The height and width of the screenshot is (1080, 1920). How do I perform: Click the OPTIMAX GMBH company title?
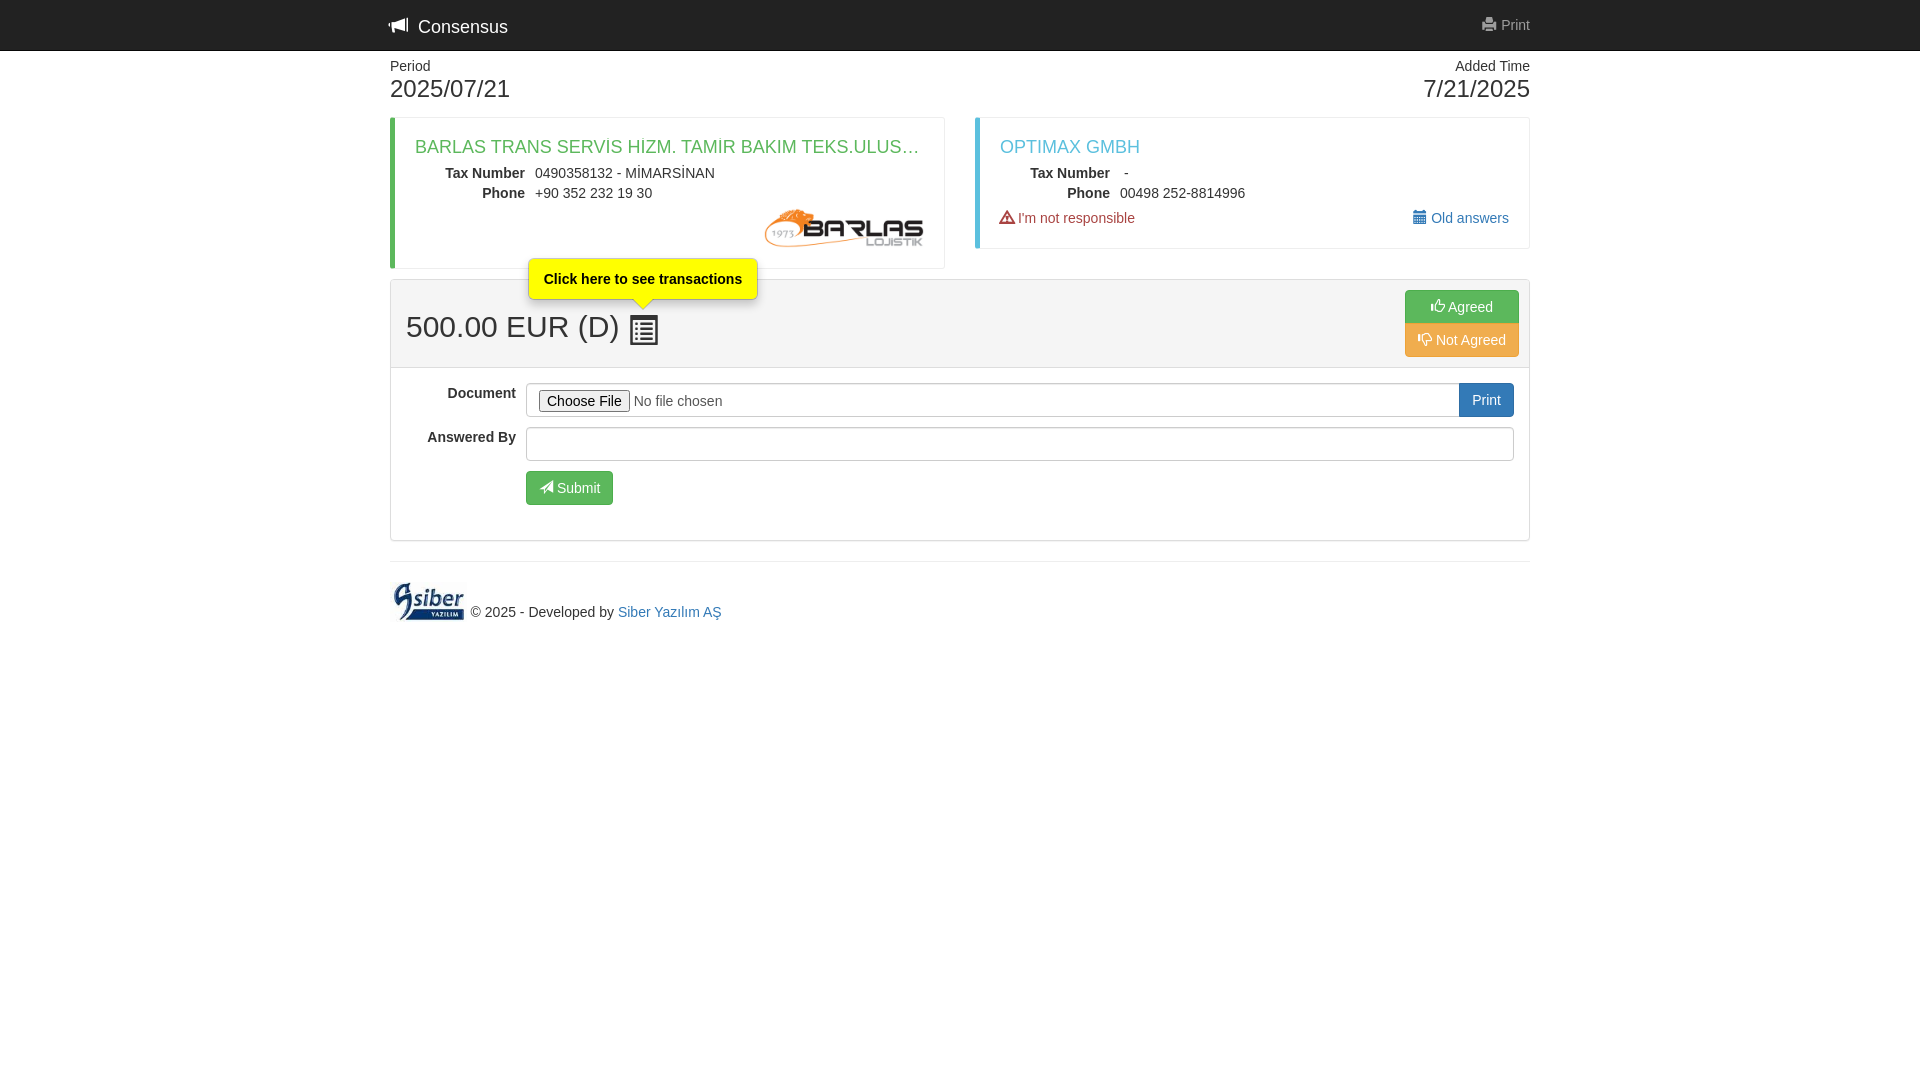click(1070, 147)
